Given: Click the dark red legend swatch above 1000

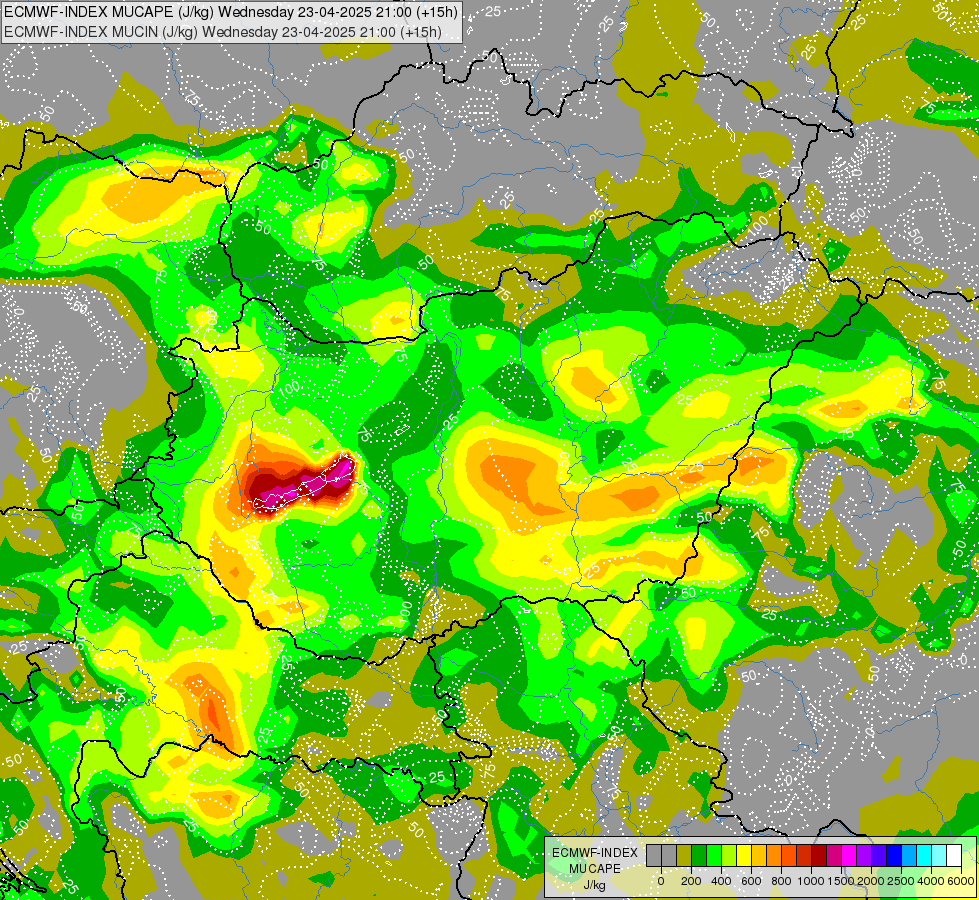Looking at the screenshot, I should coord(819,855).
